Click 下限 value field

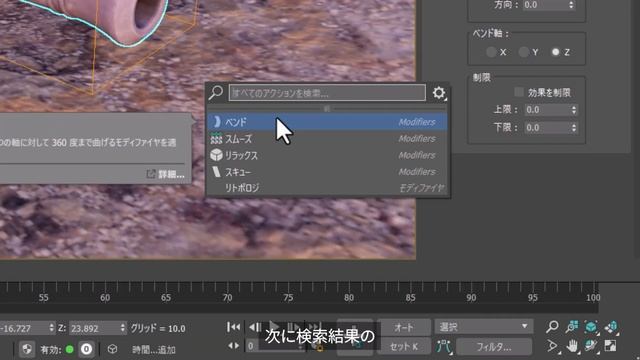(546, 128)
